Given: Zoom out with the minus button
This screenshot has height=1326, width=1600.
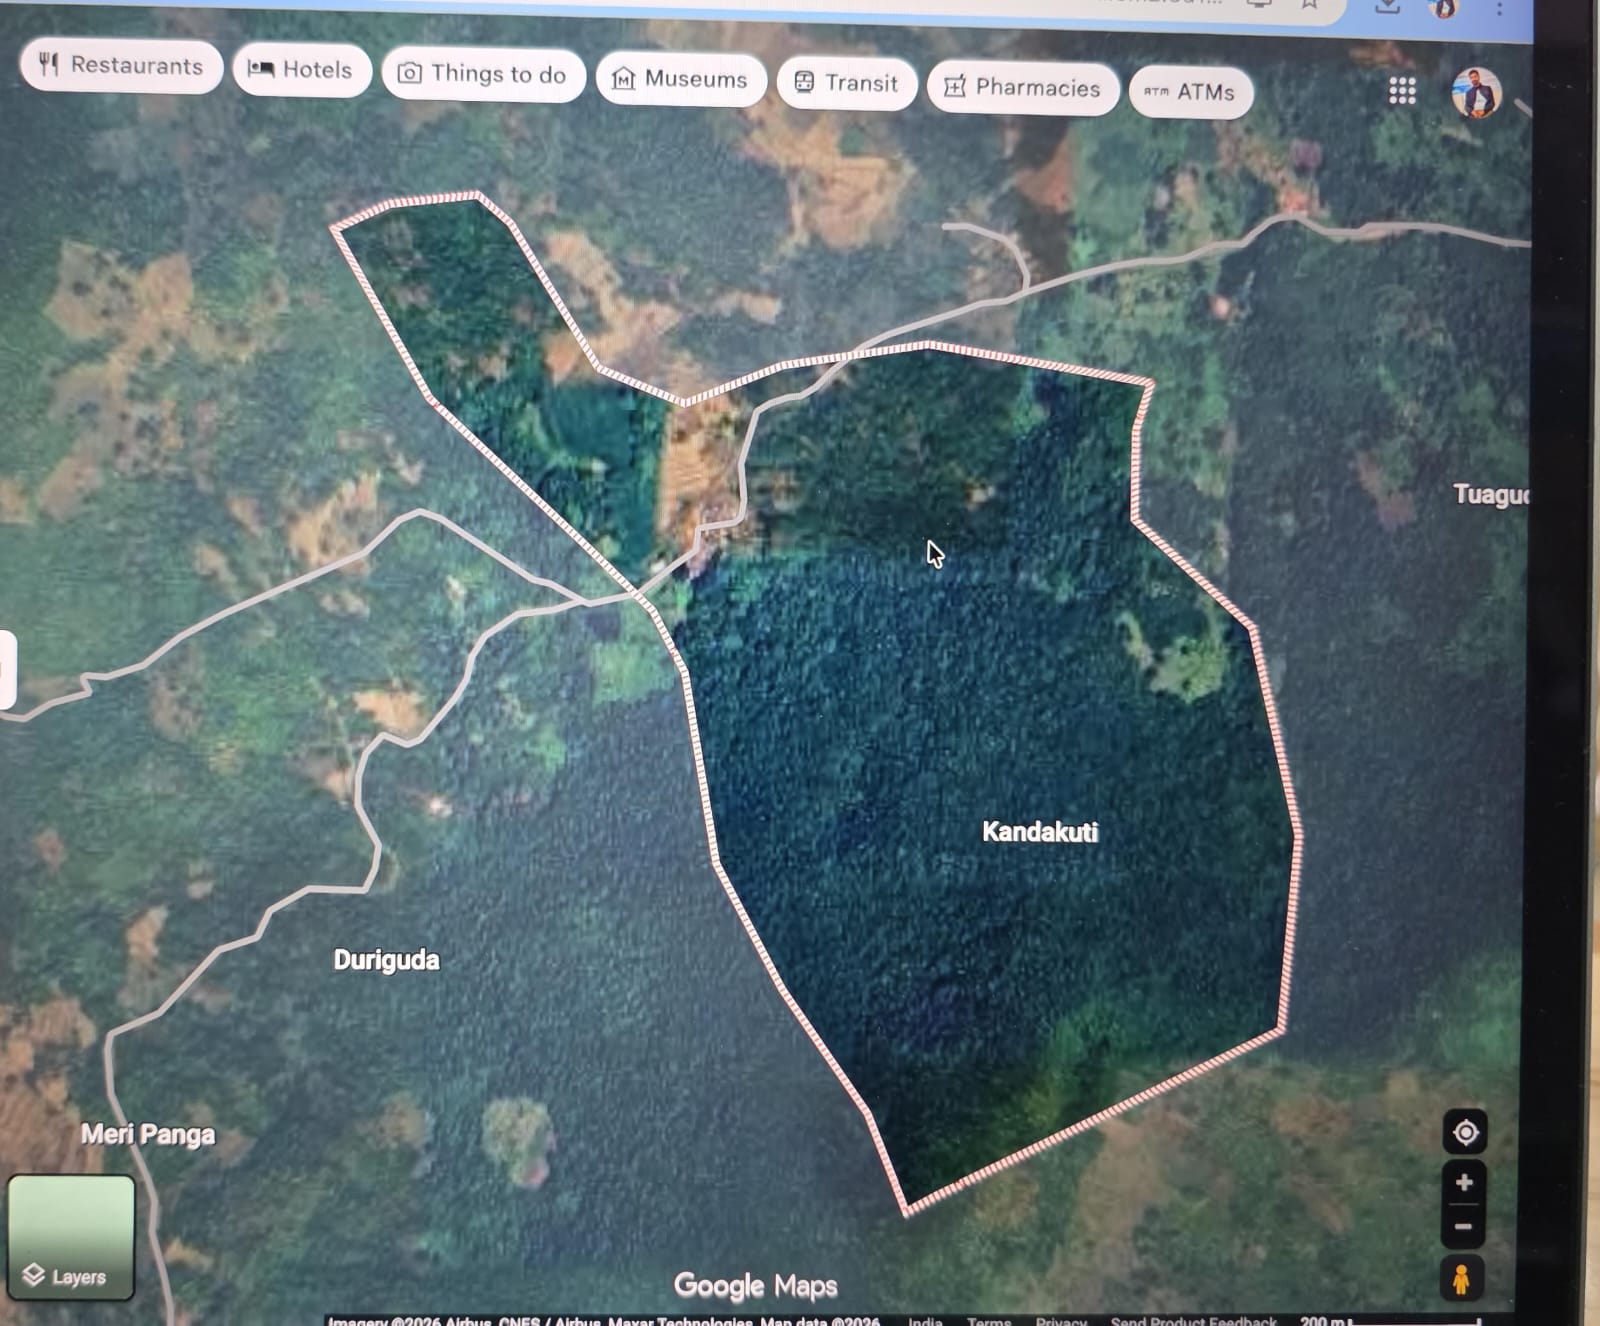Looking at the screenshot, I should [1464, 1227].
